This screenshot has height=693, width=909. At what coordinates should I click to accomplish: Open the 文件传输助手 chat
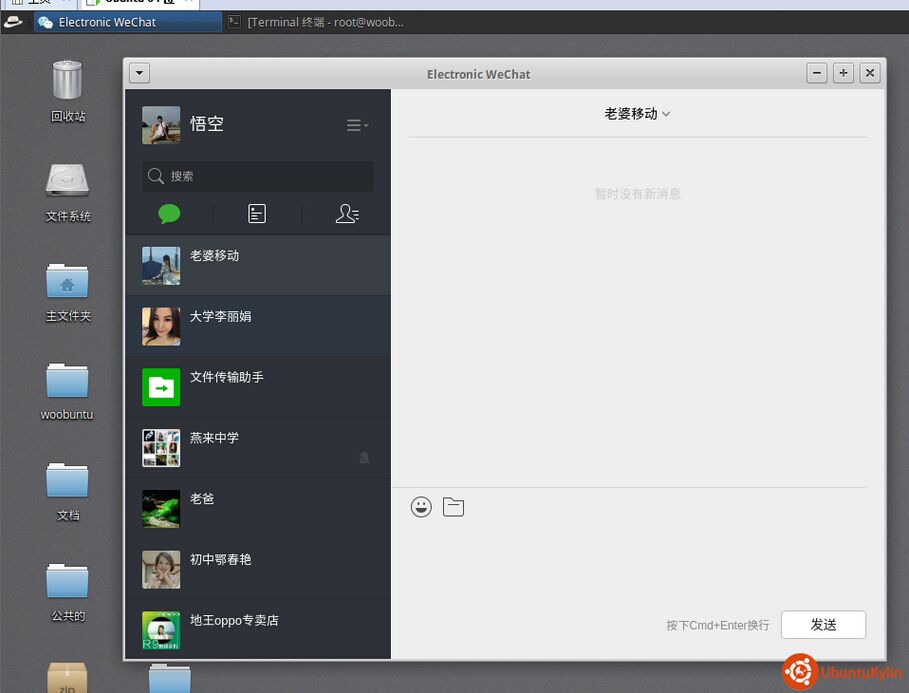click(x=258, y=387)
